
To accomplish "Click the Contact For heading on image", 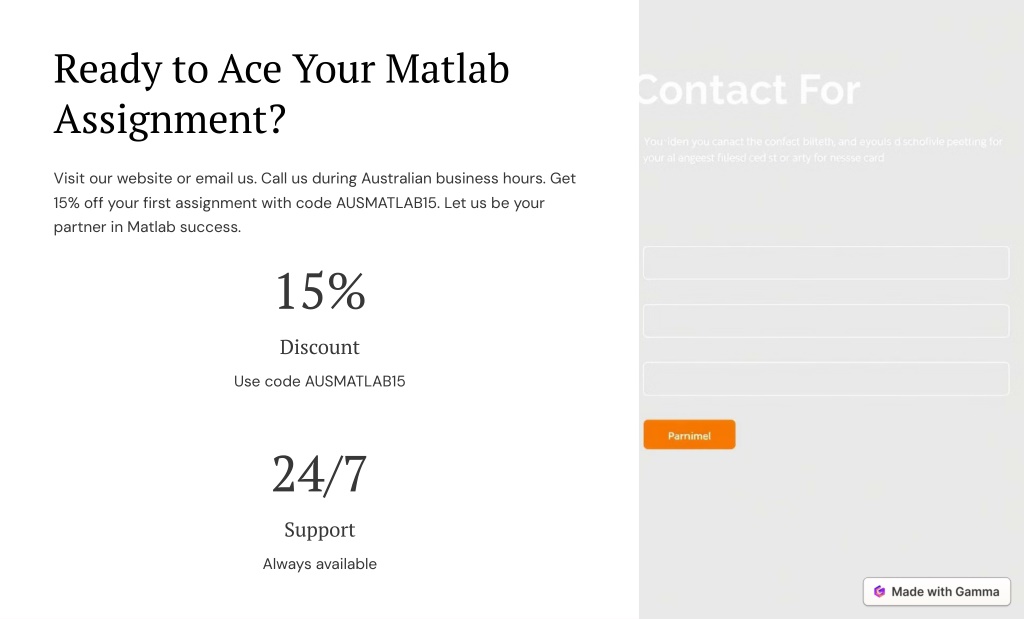I will pyautogui.click(x=750, y=89).
